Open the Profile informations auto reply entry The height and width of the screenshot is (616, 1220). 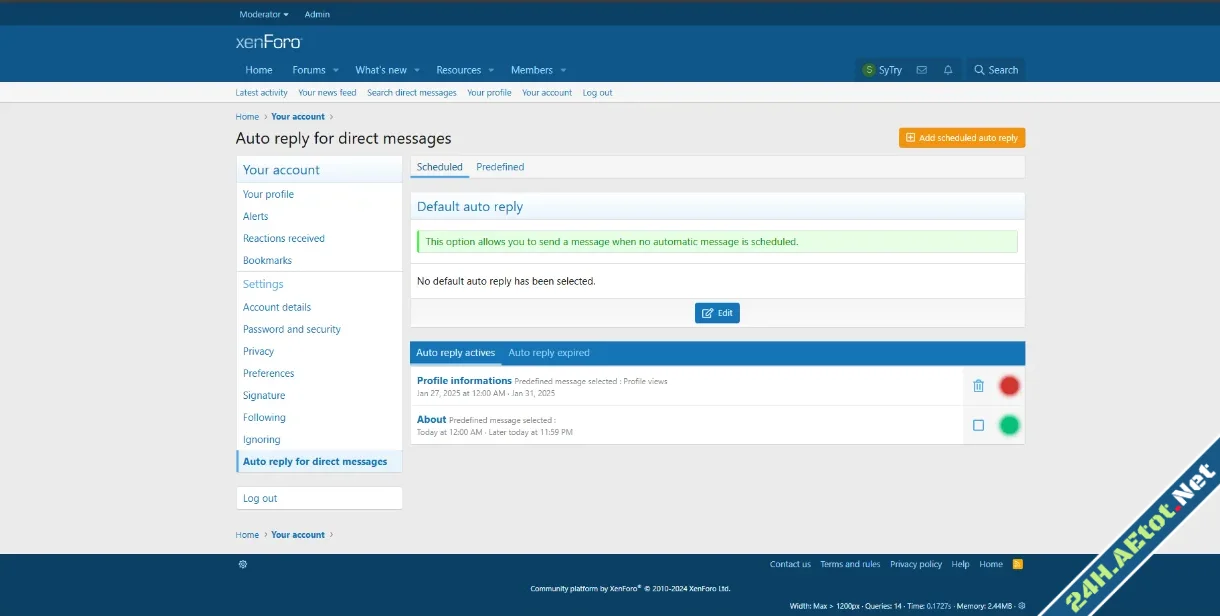pyautogui.click(x=464, y=380)
